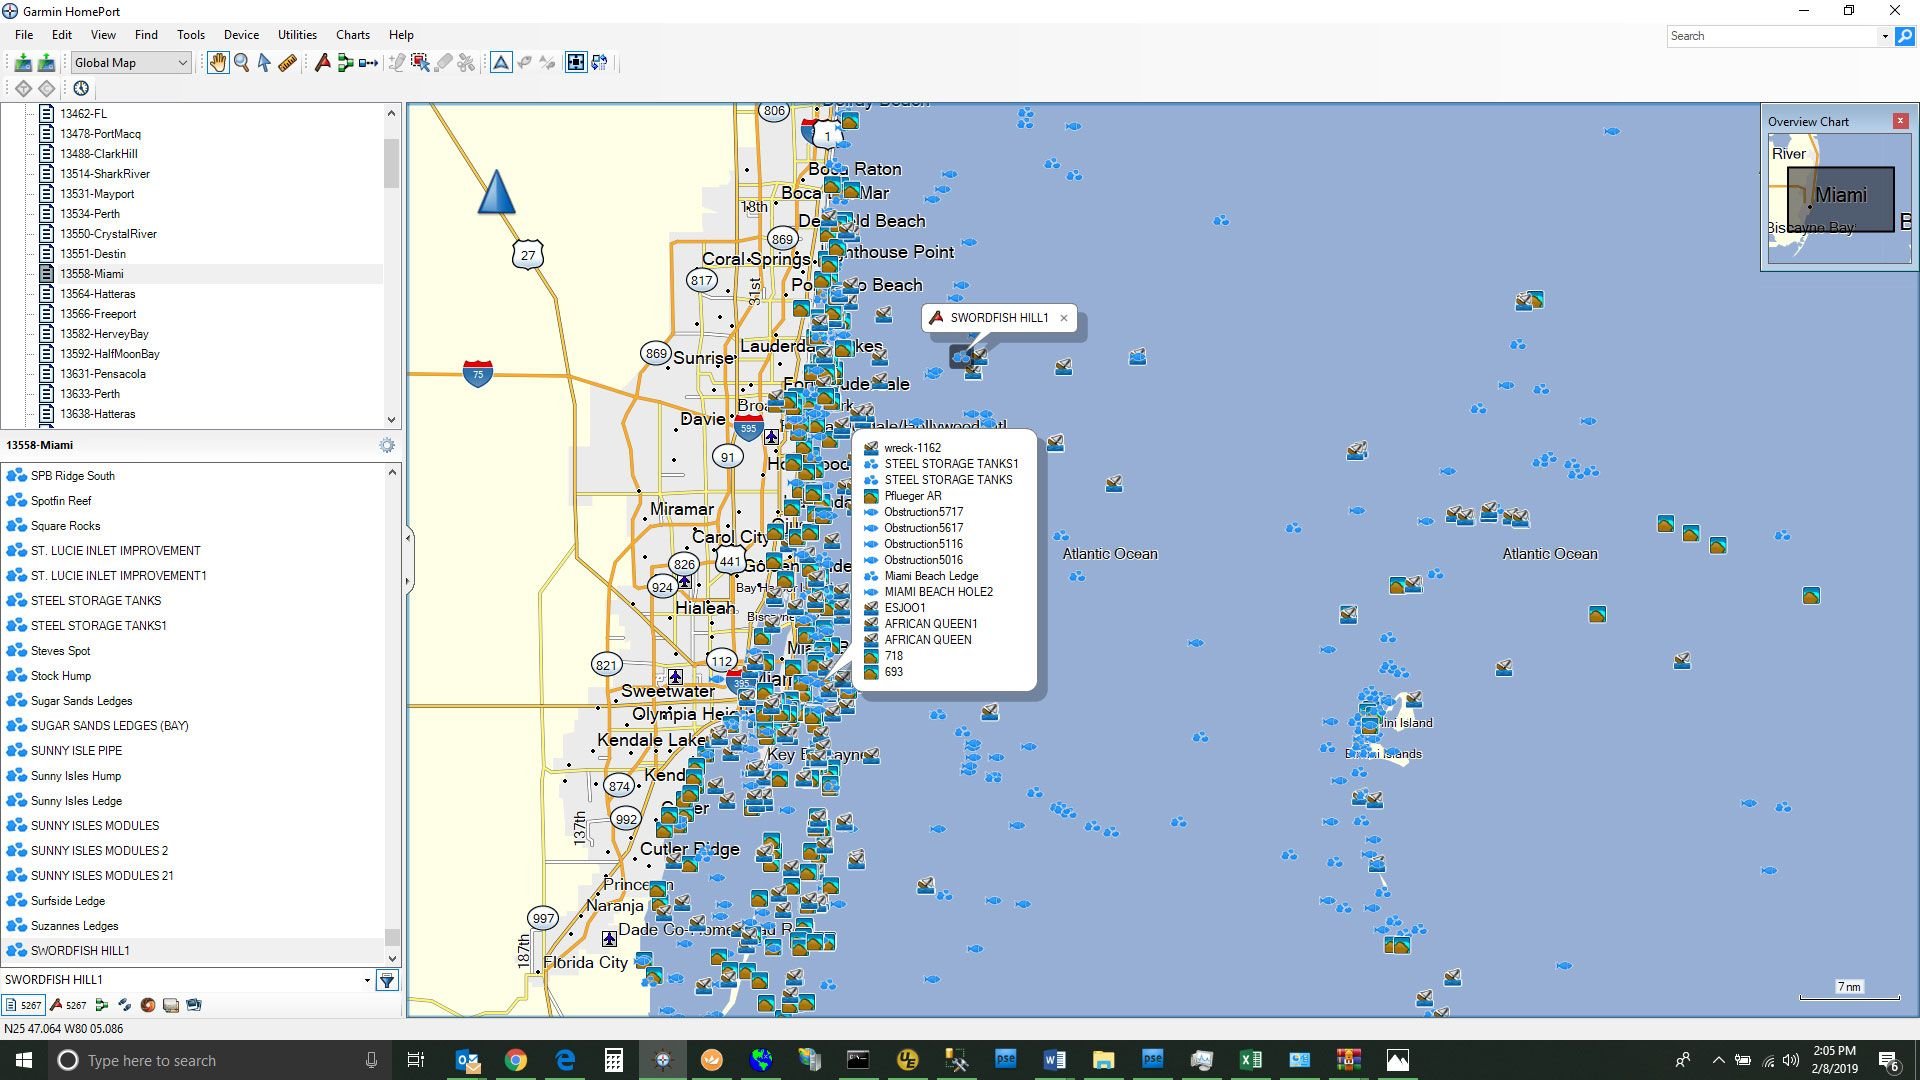The height and width of the screenshot is (1080, 1920).
Task: Click the orange swirl filter icon
Action: point(147,1006)
